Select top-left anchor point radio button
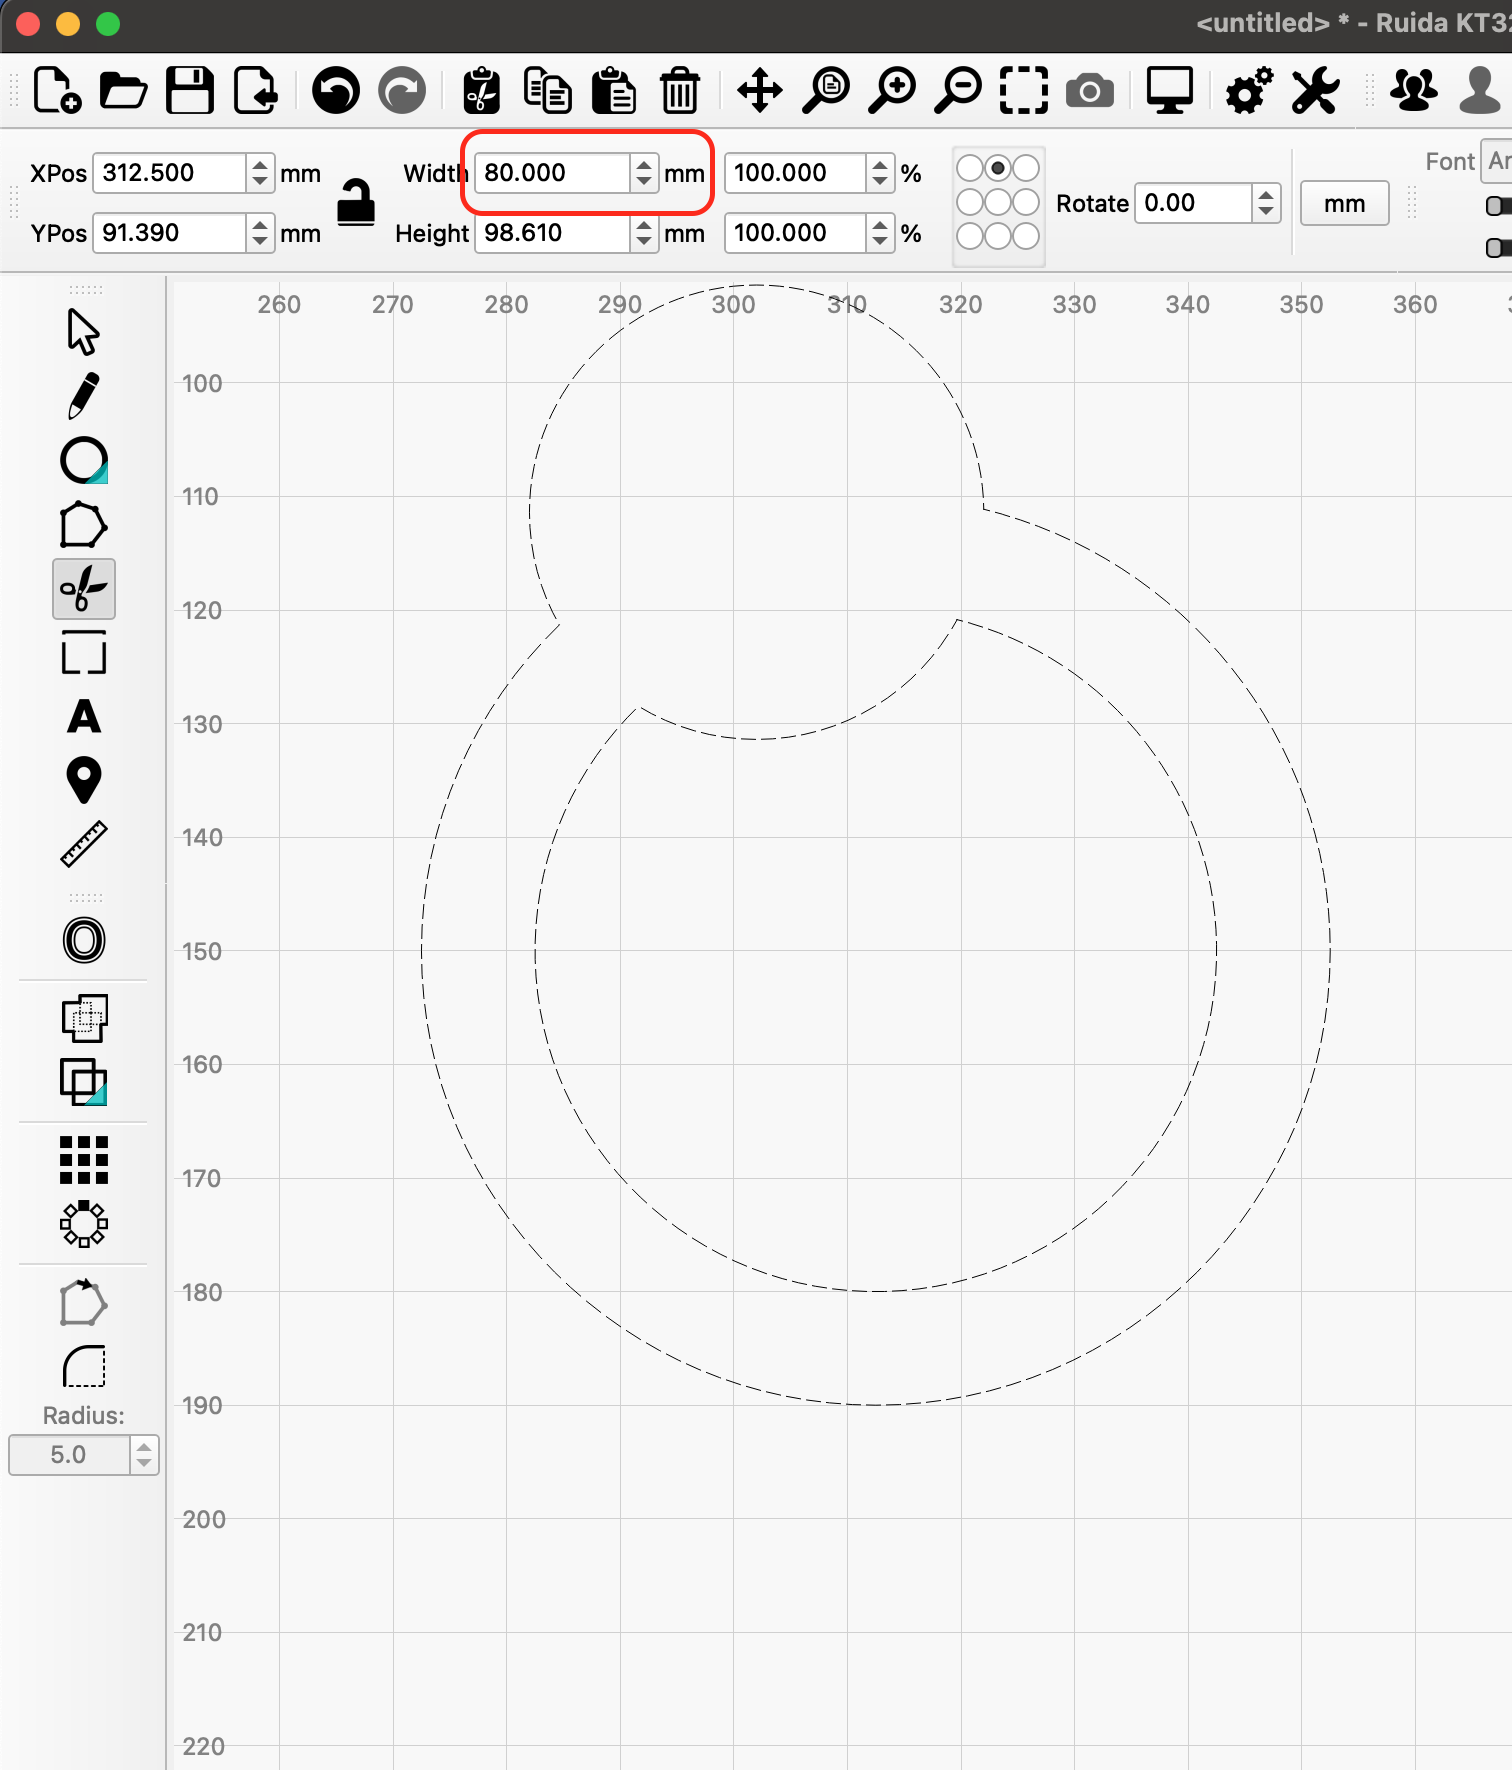 point(970,168)
